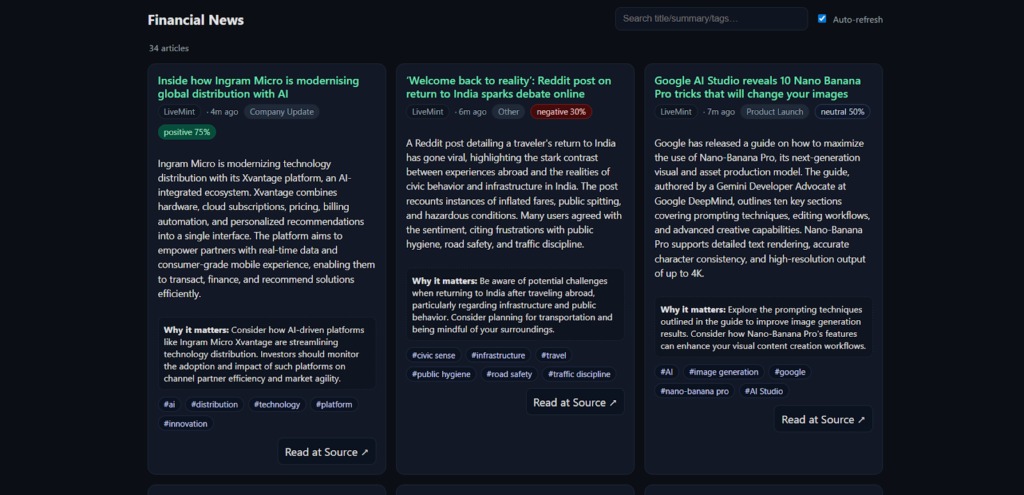Click Read at Source on Ingram Micro card
Image resolution: width=1024 pixels, height=495 pixels.
(326, 452)
